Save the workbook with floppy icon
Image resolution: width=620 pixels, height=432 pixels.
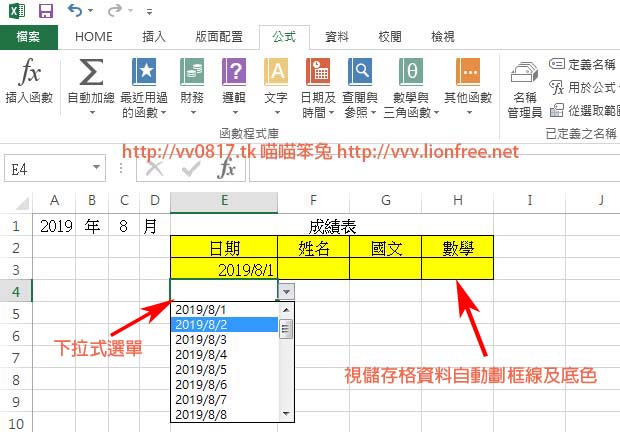tap(46, 11)
